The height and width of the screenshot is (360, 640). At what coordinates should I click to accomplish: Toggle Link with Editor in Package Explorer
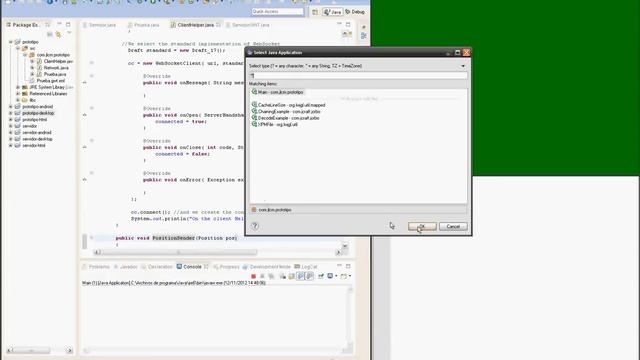[x=58, y=35]
